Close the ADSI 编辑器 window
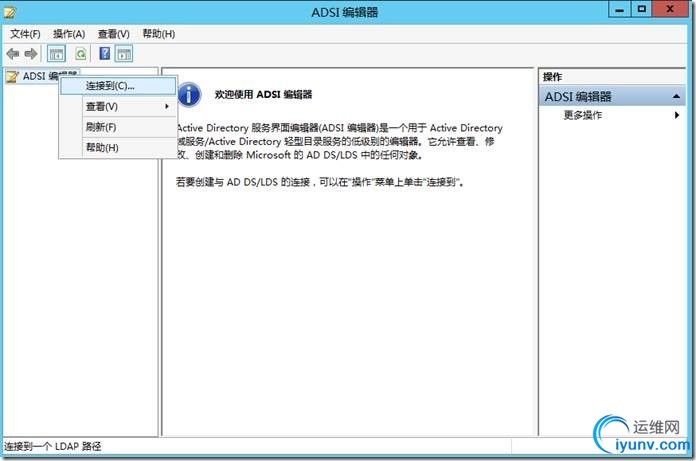 (x=670, y=9)
